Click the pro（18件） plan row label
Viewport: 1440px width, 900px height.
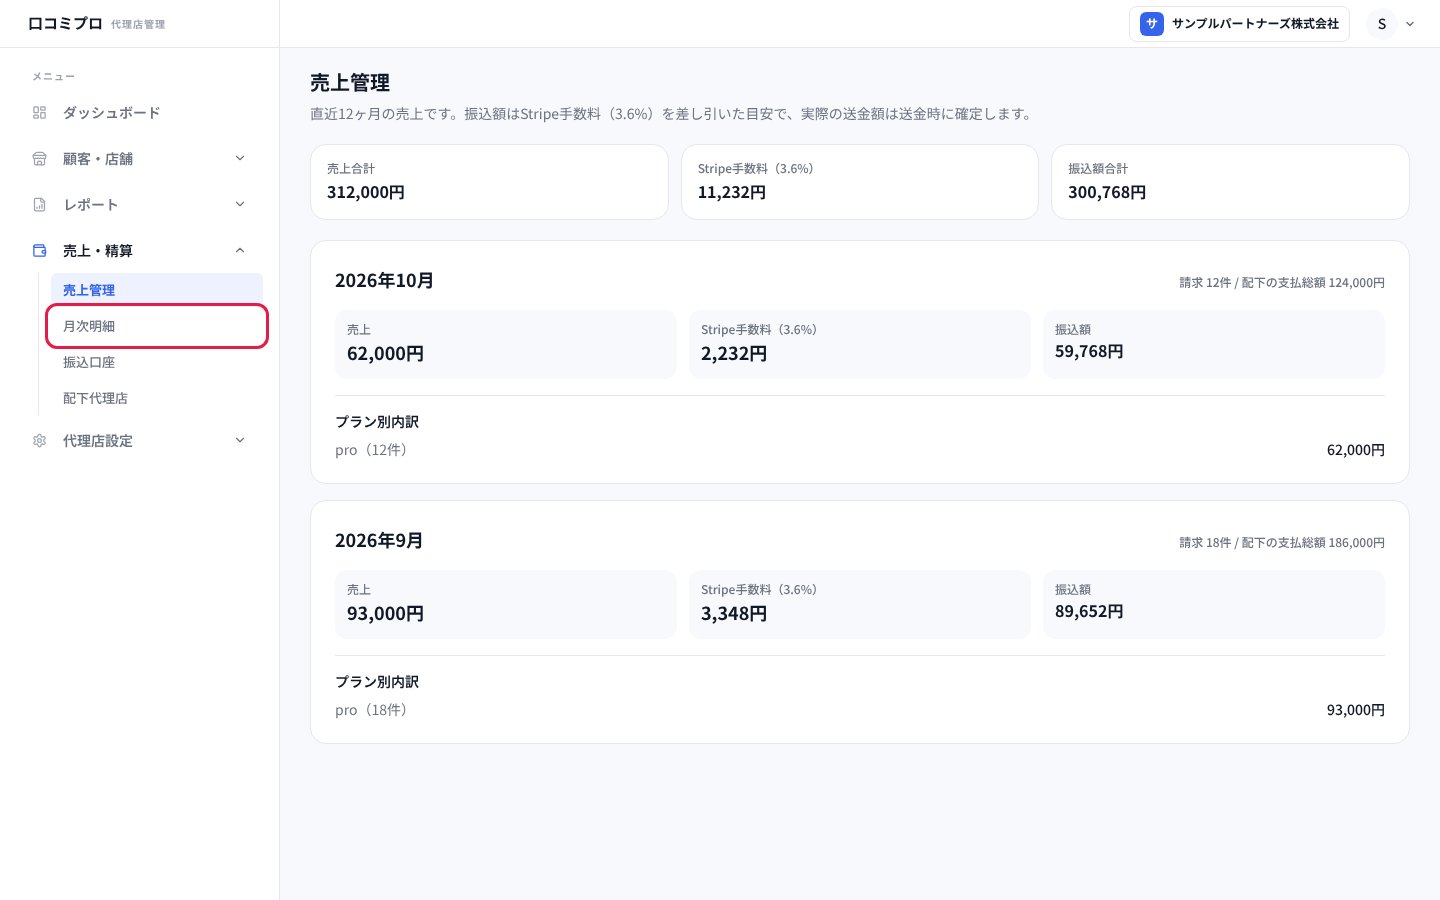pos(371,710)
